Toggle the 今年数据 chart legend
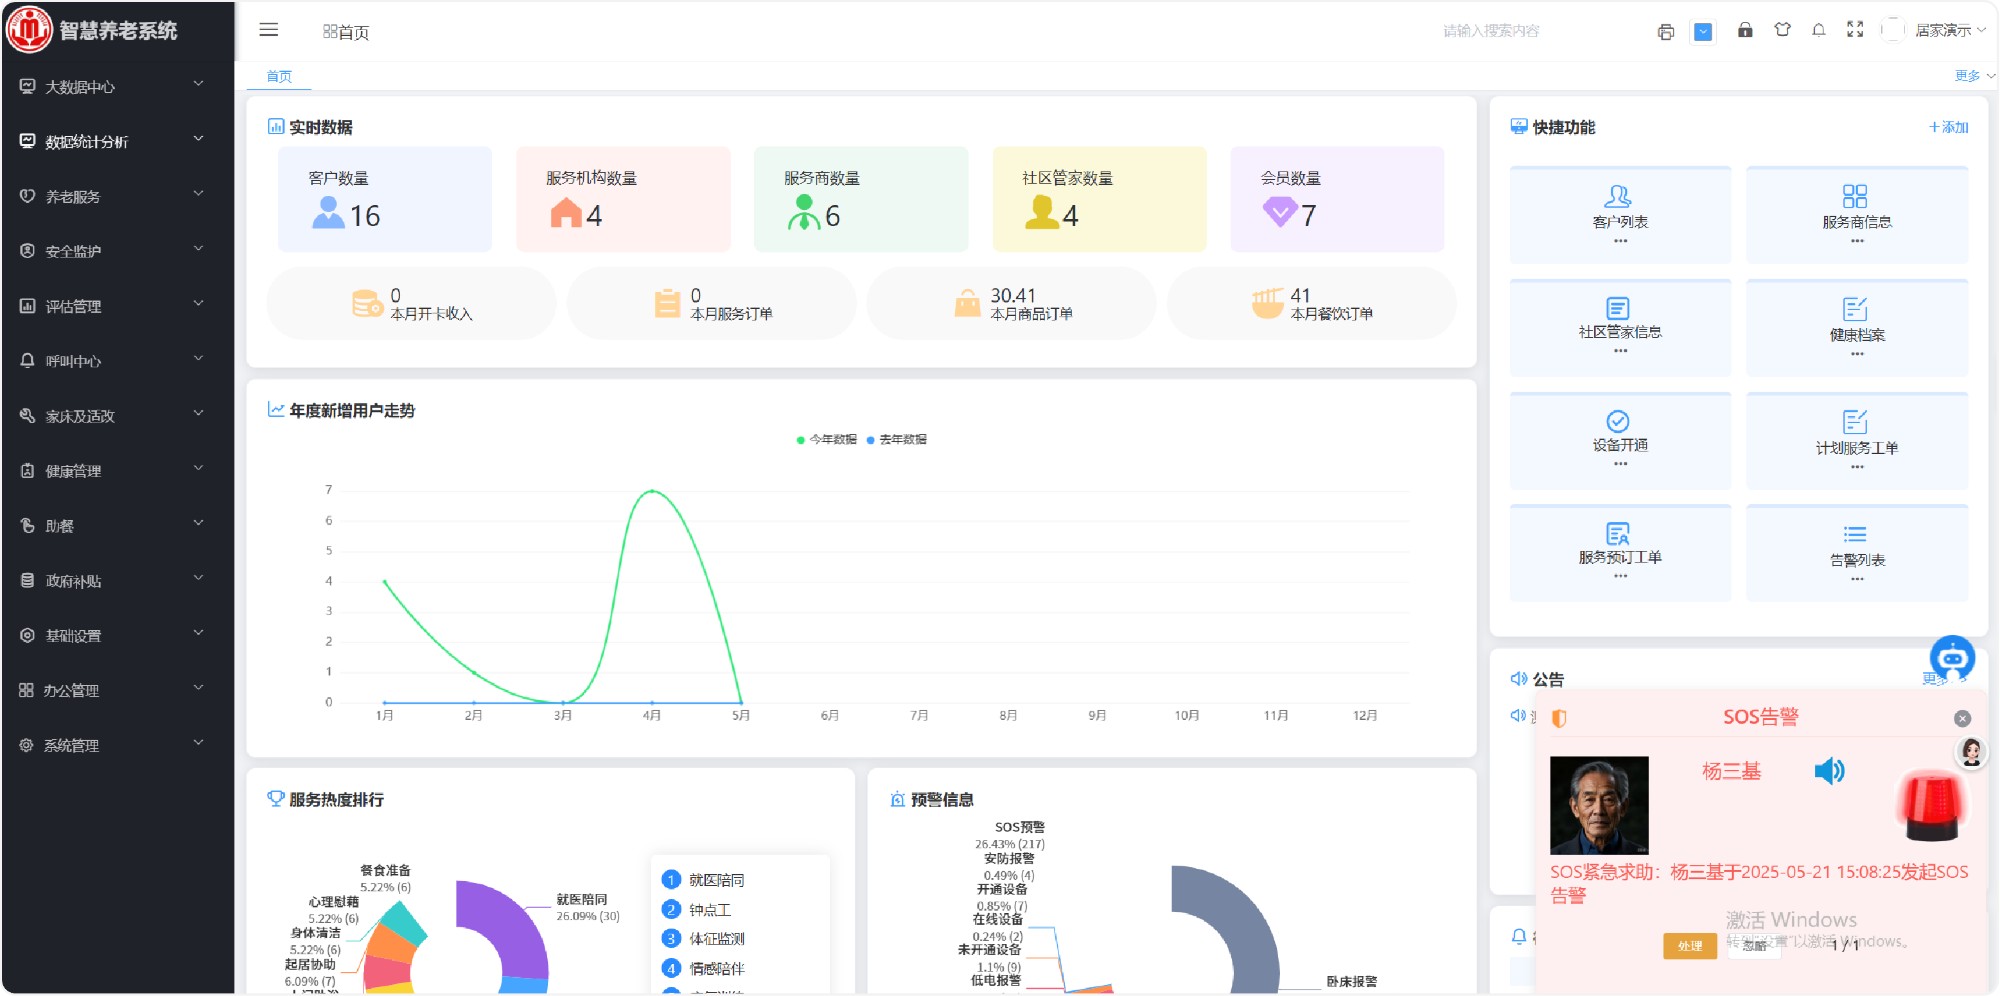Screen dimensions: 2000x996 [x=826, y=440]
